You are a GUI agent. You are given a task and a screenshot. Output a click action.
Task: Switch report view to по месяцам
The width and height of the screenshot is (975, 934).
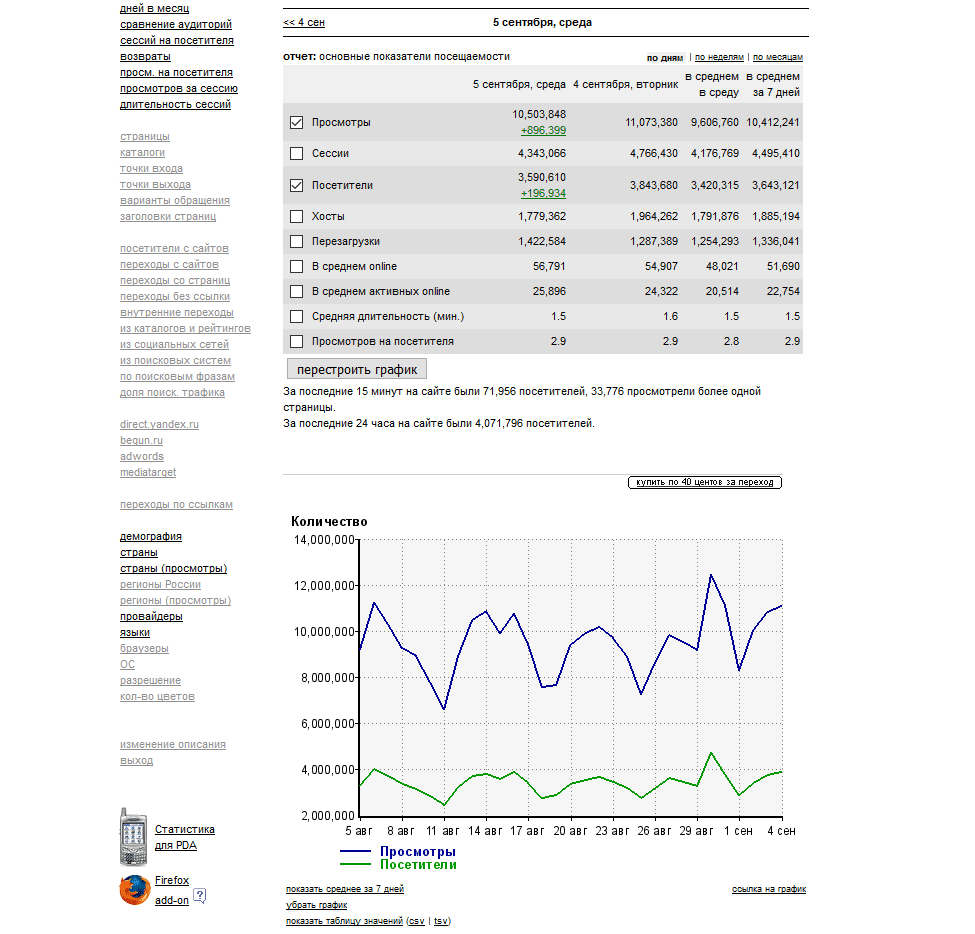[777, 58]
